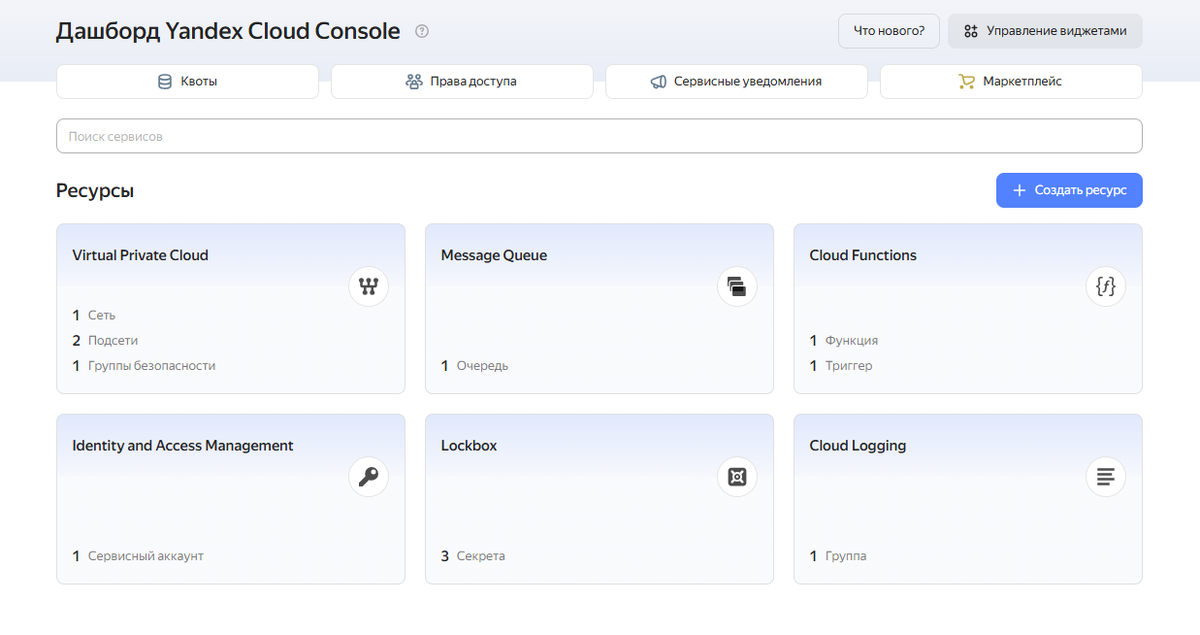The image size is (1200, 635).
Task: Open the Подсети link in VPC card
Action: pyautogui.click(x=113, y=340)
